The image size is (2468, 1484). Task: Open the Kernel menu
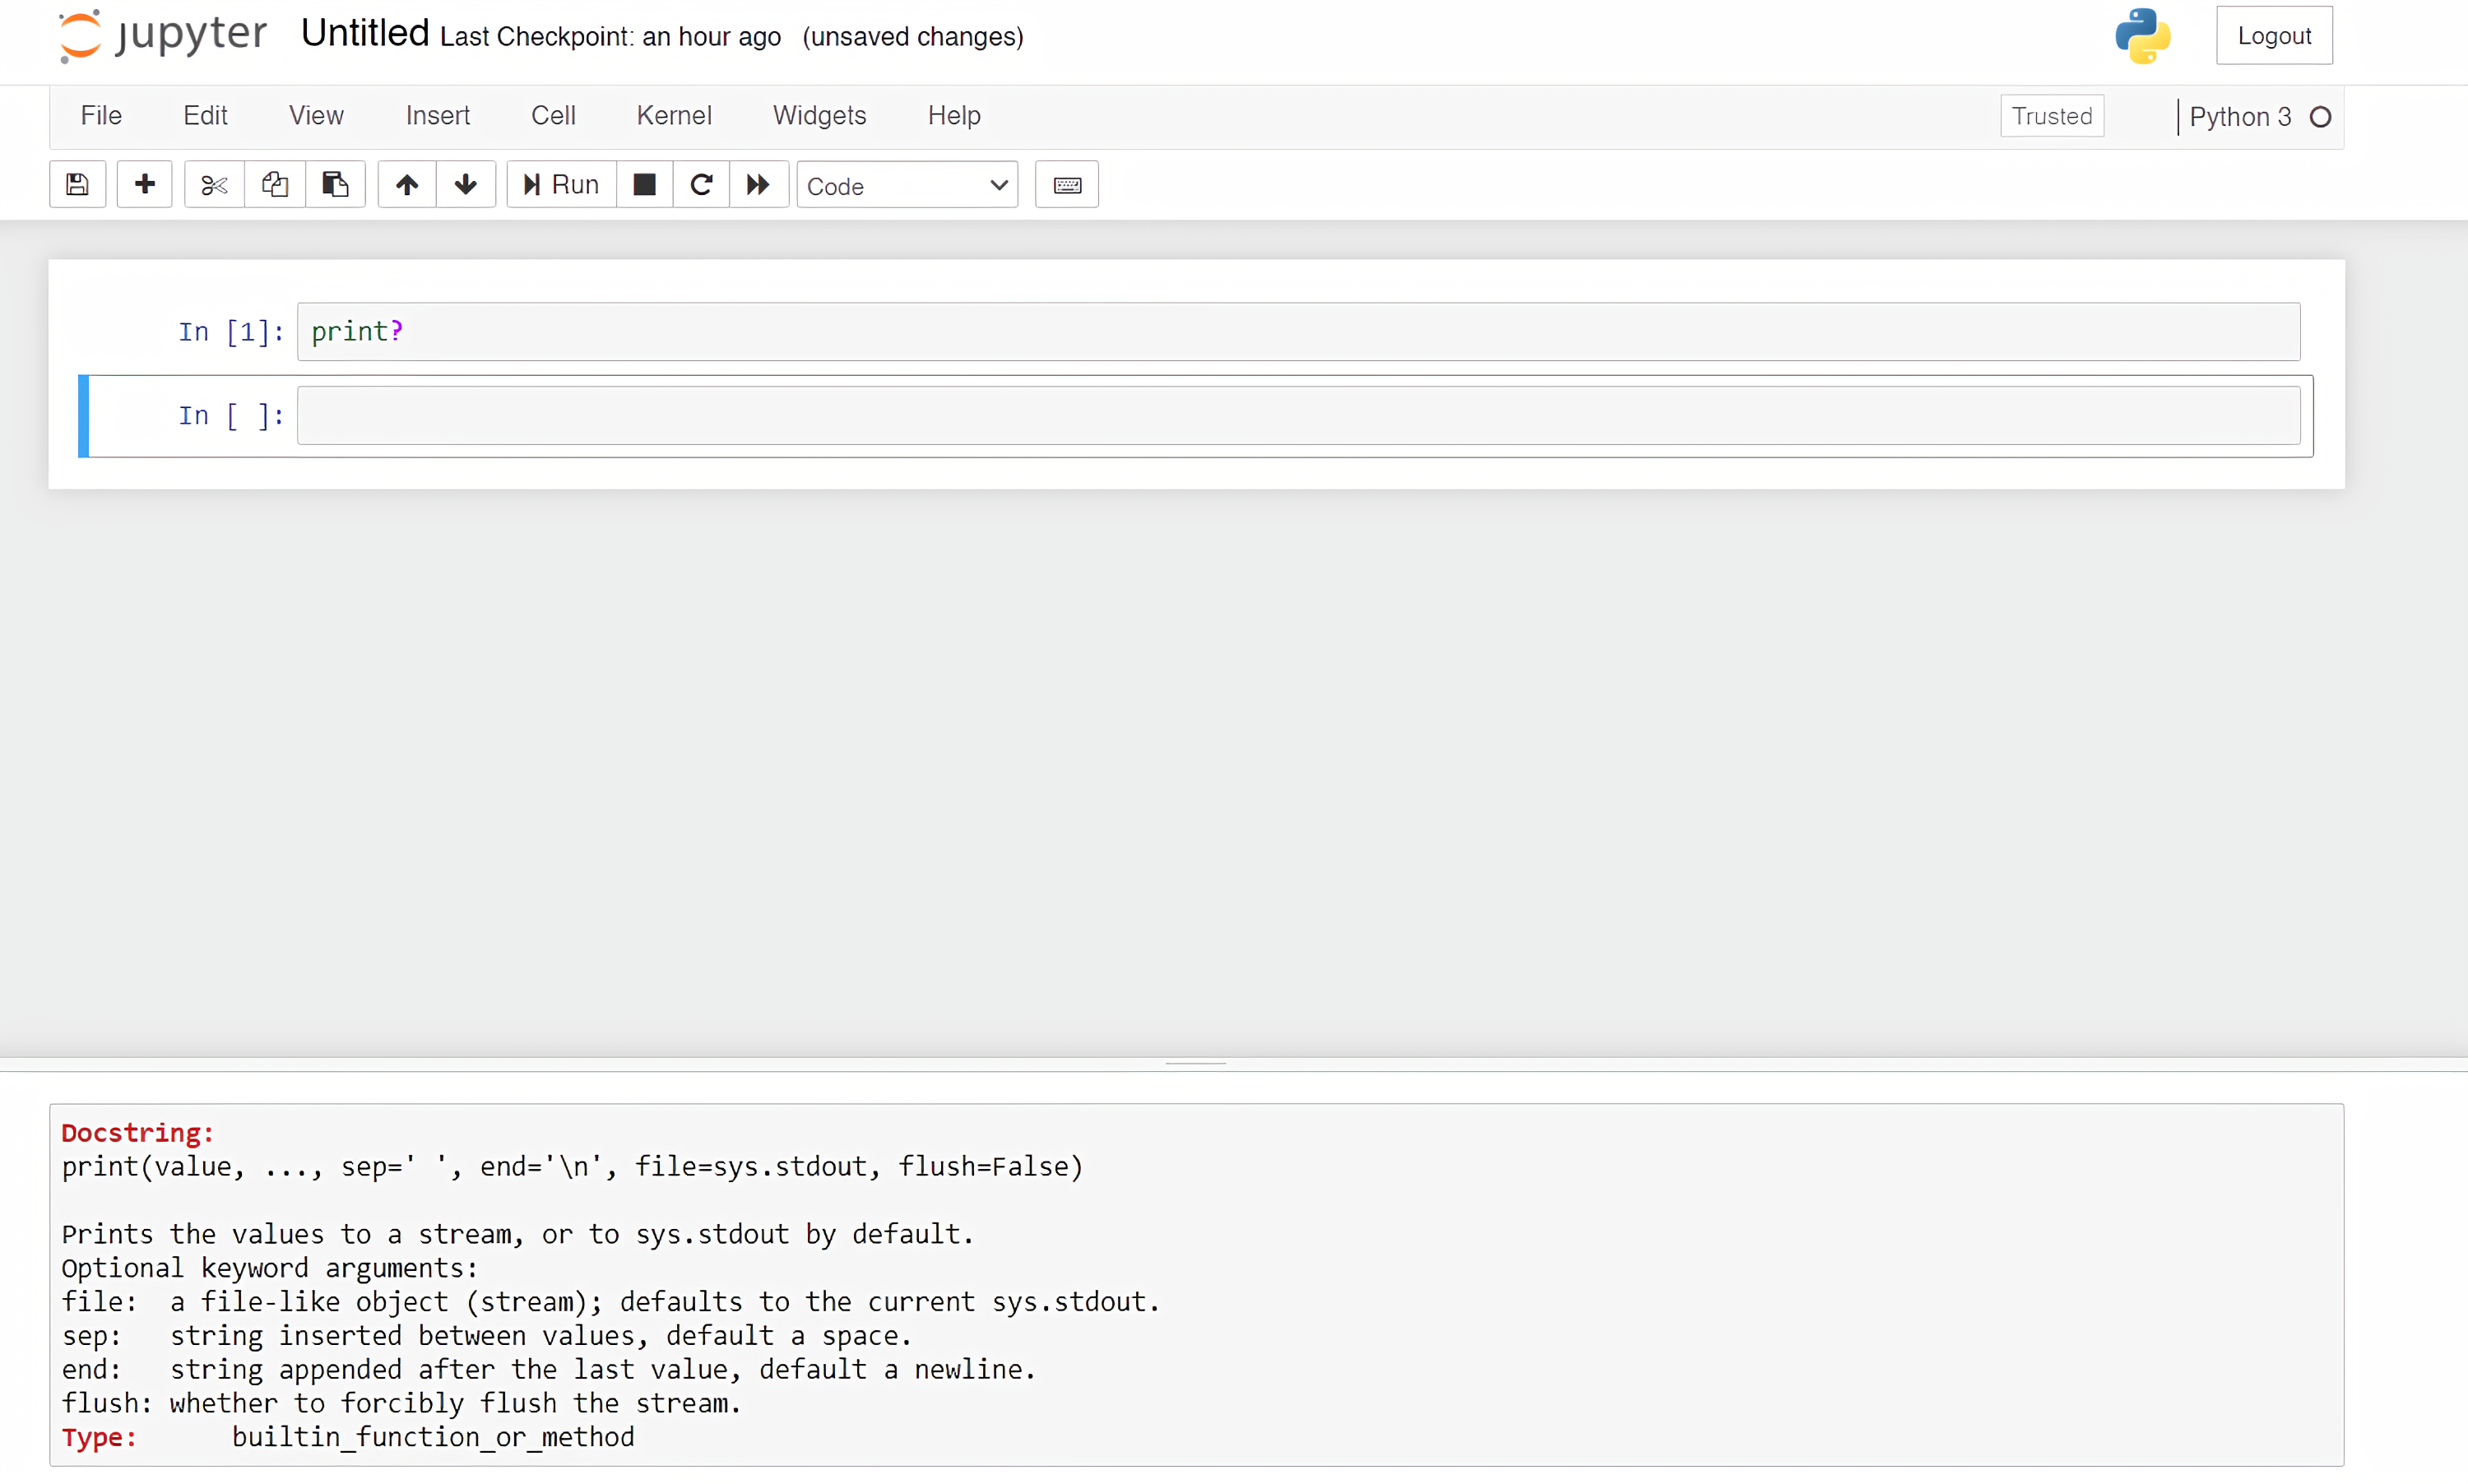pos(673,115)
